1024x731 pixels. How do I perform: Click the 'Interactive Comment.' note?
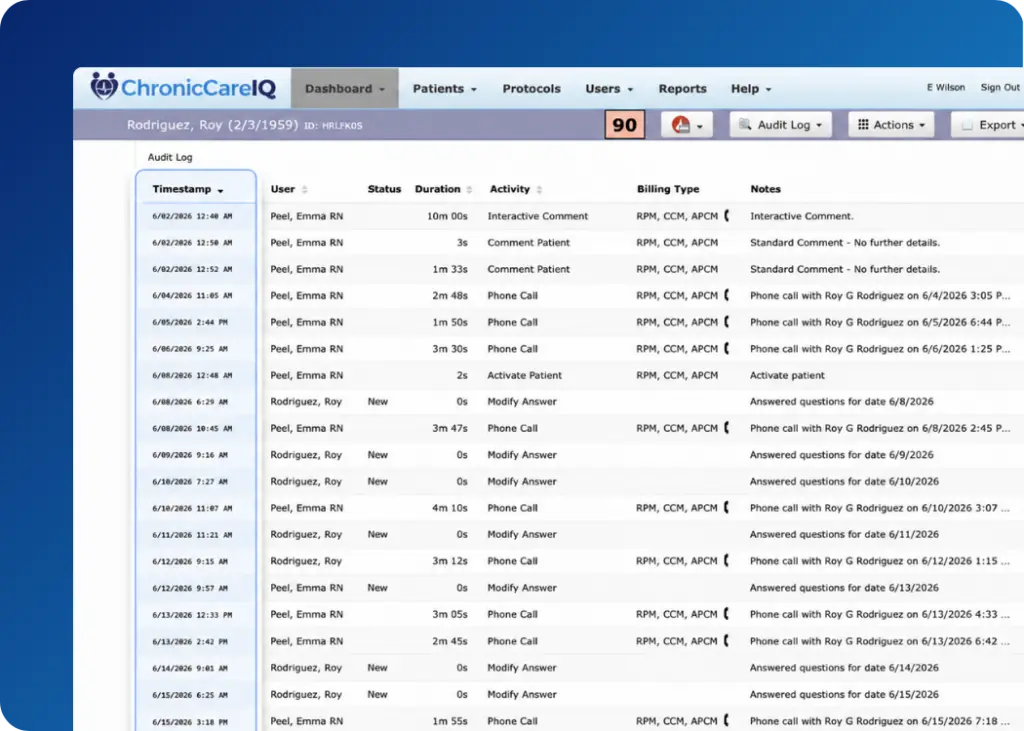tap(802, 216)
